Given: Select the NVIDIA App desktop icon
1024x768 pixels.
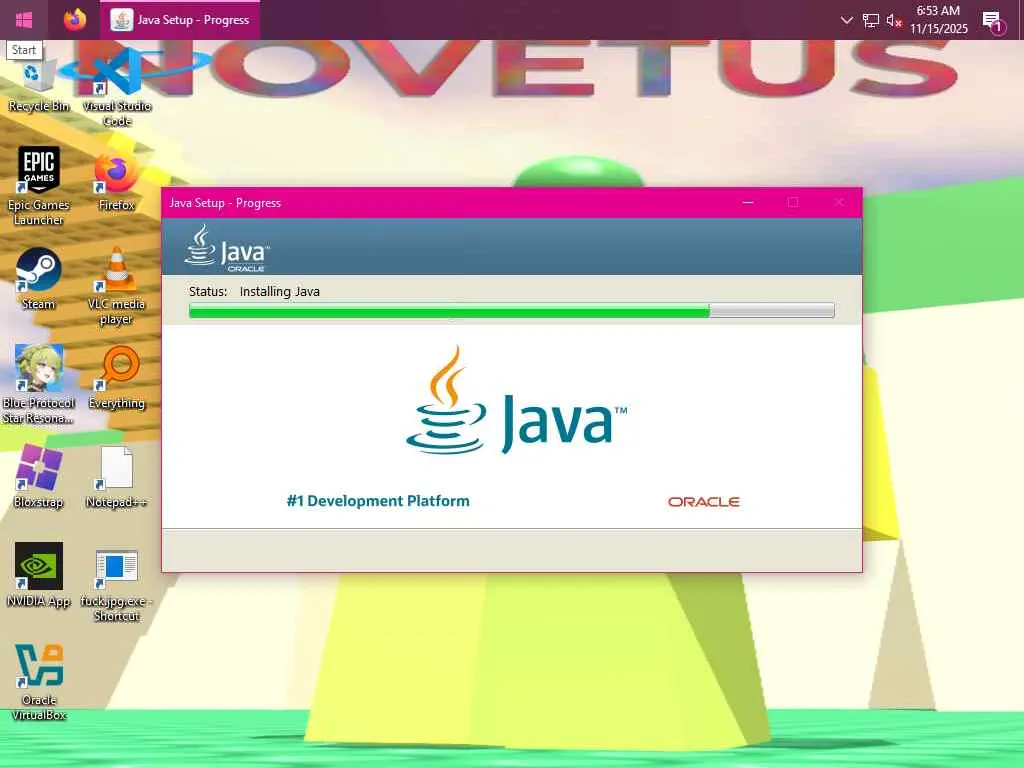Looking at the screenshot, I should pyautogui.click(x=39, y=576).
